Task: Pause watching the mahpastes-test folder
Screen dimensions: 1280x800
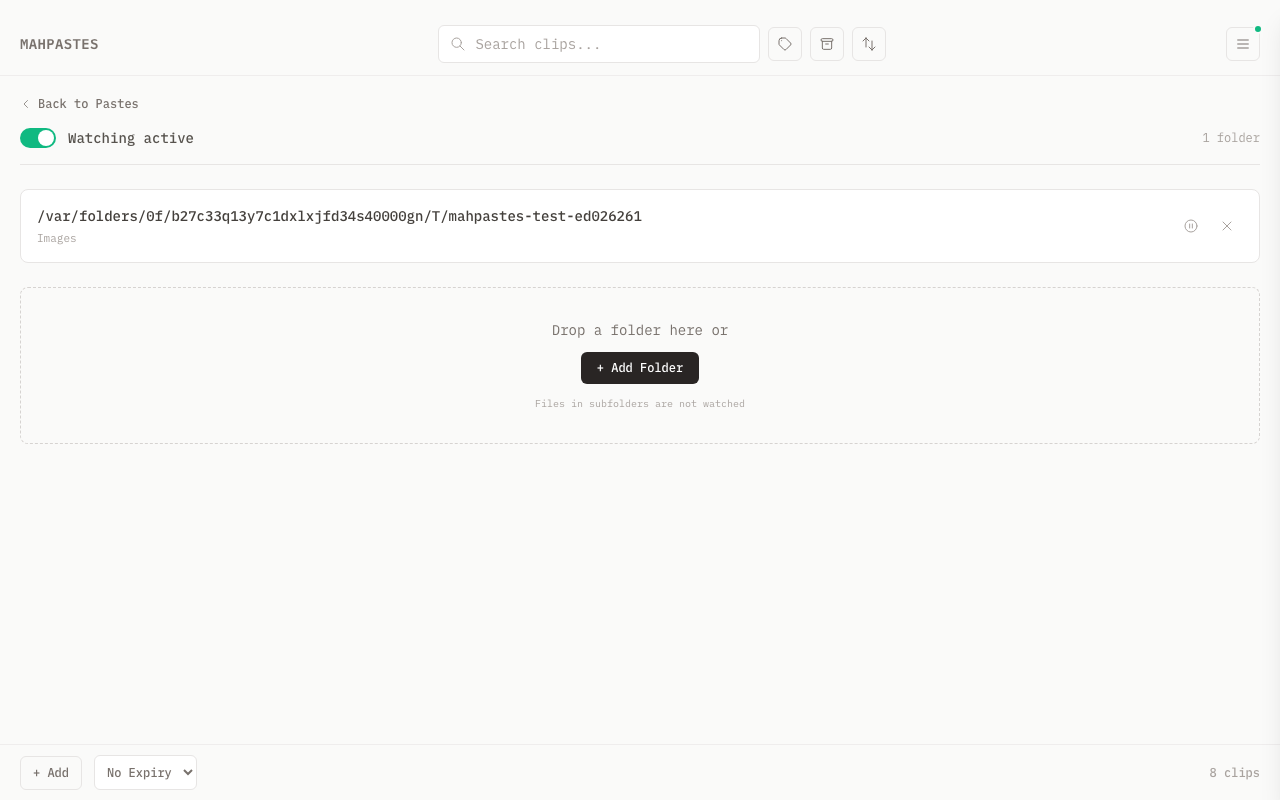Action: pos(1191,226)
